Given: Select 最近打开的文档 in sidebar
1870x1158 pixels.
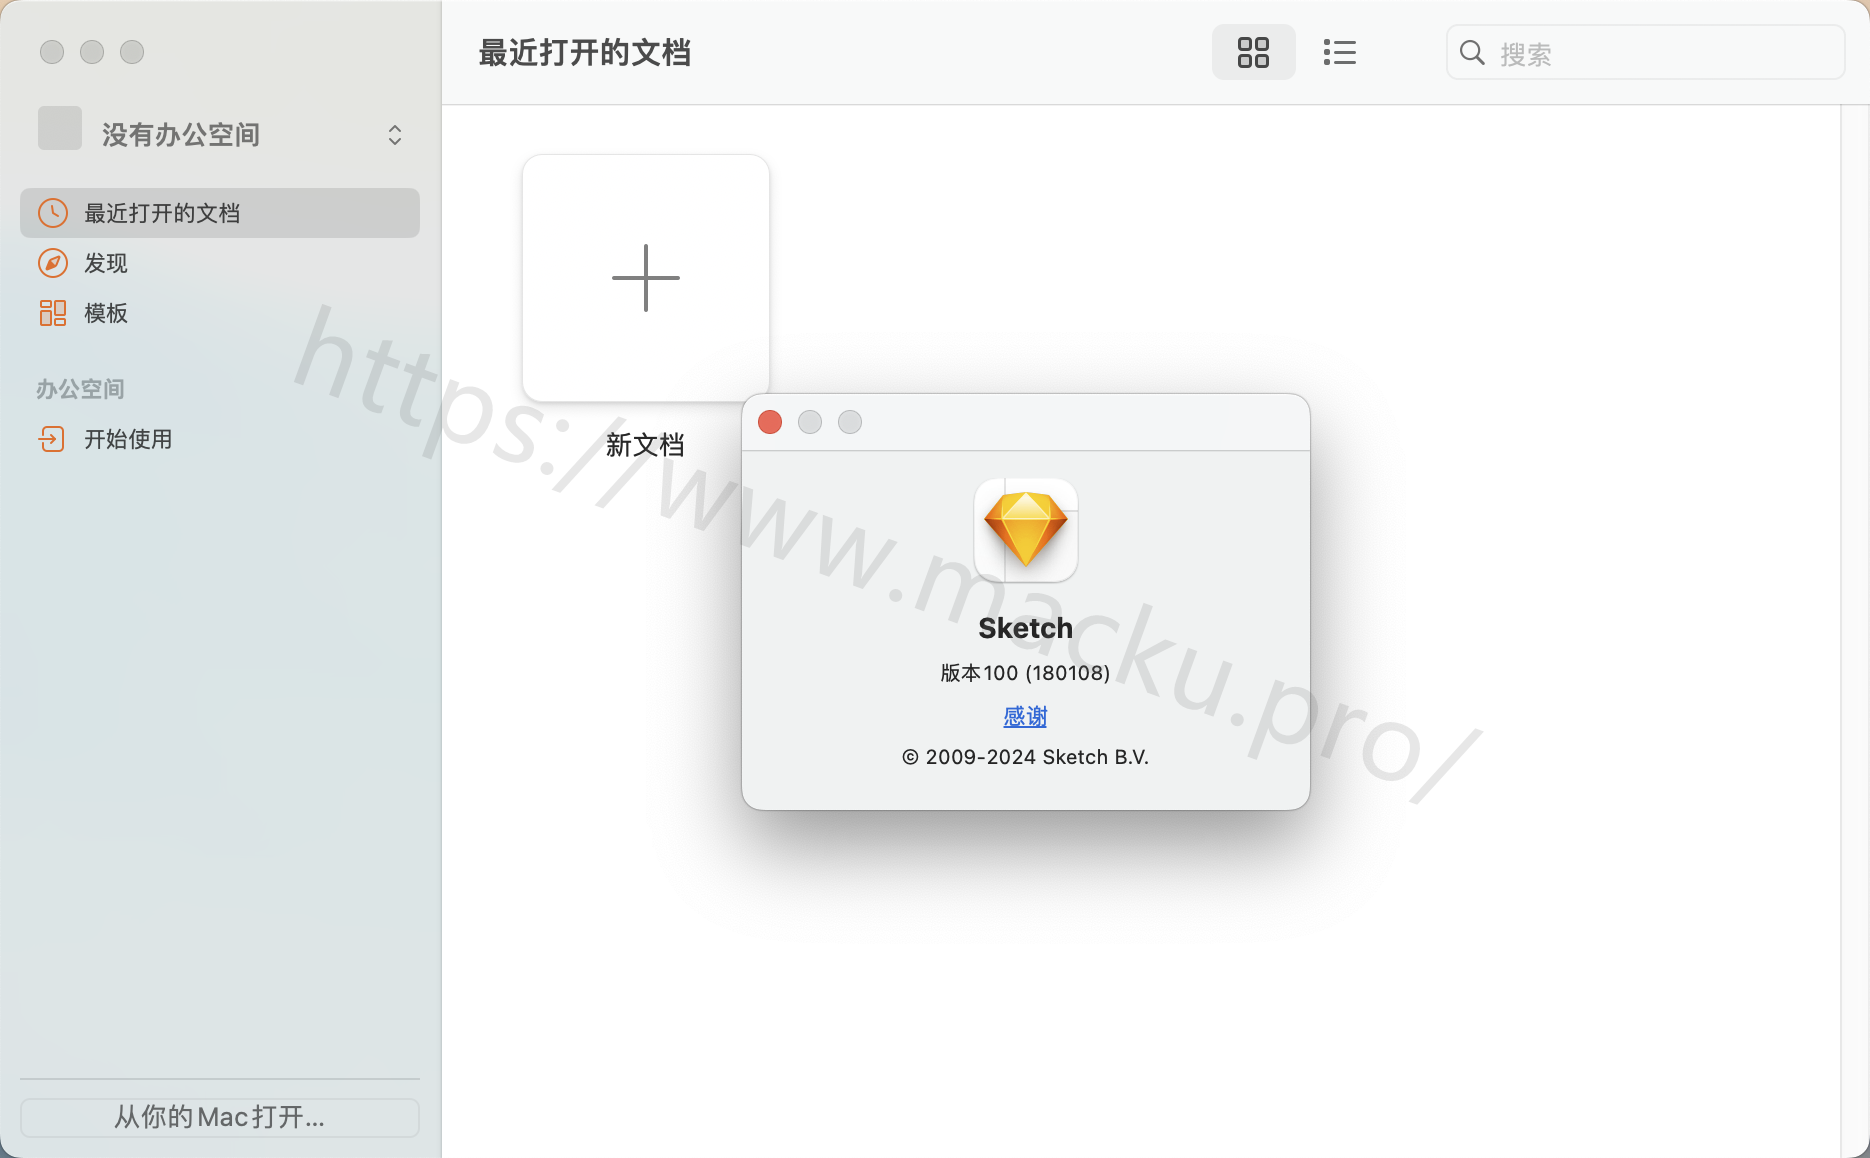Looking at the screenshot, I should [220, 213].
